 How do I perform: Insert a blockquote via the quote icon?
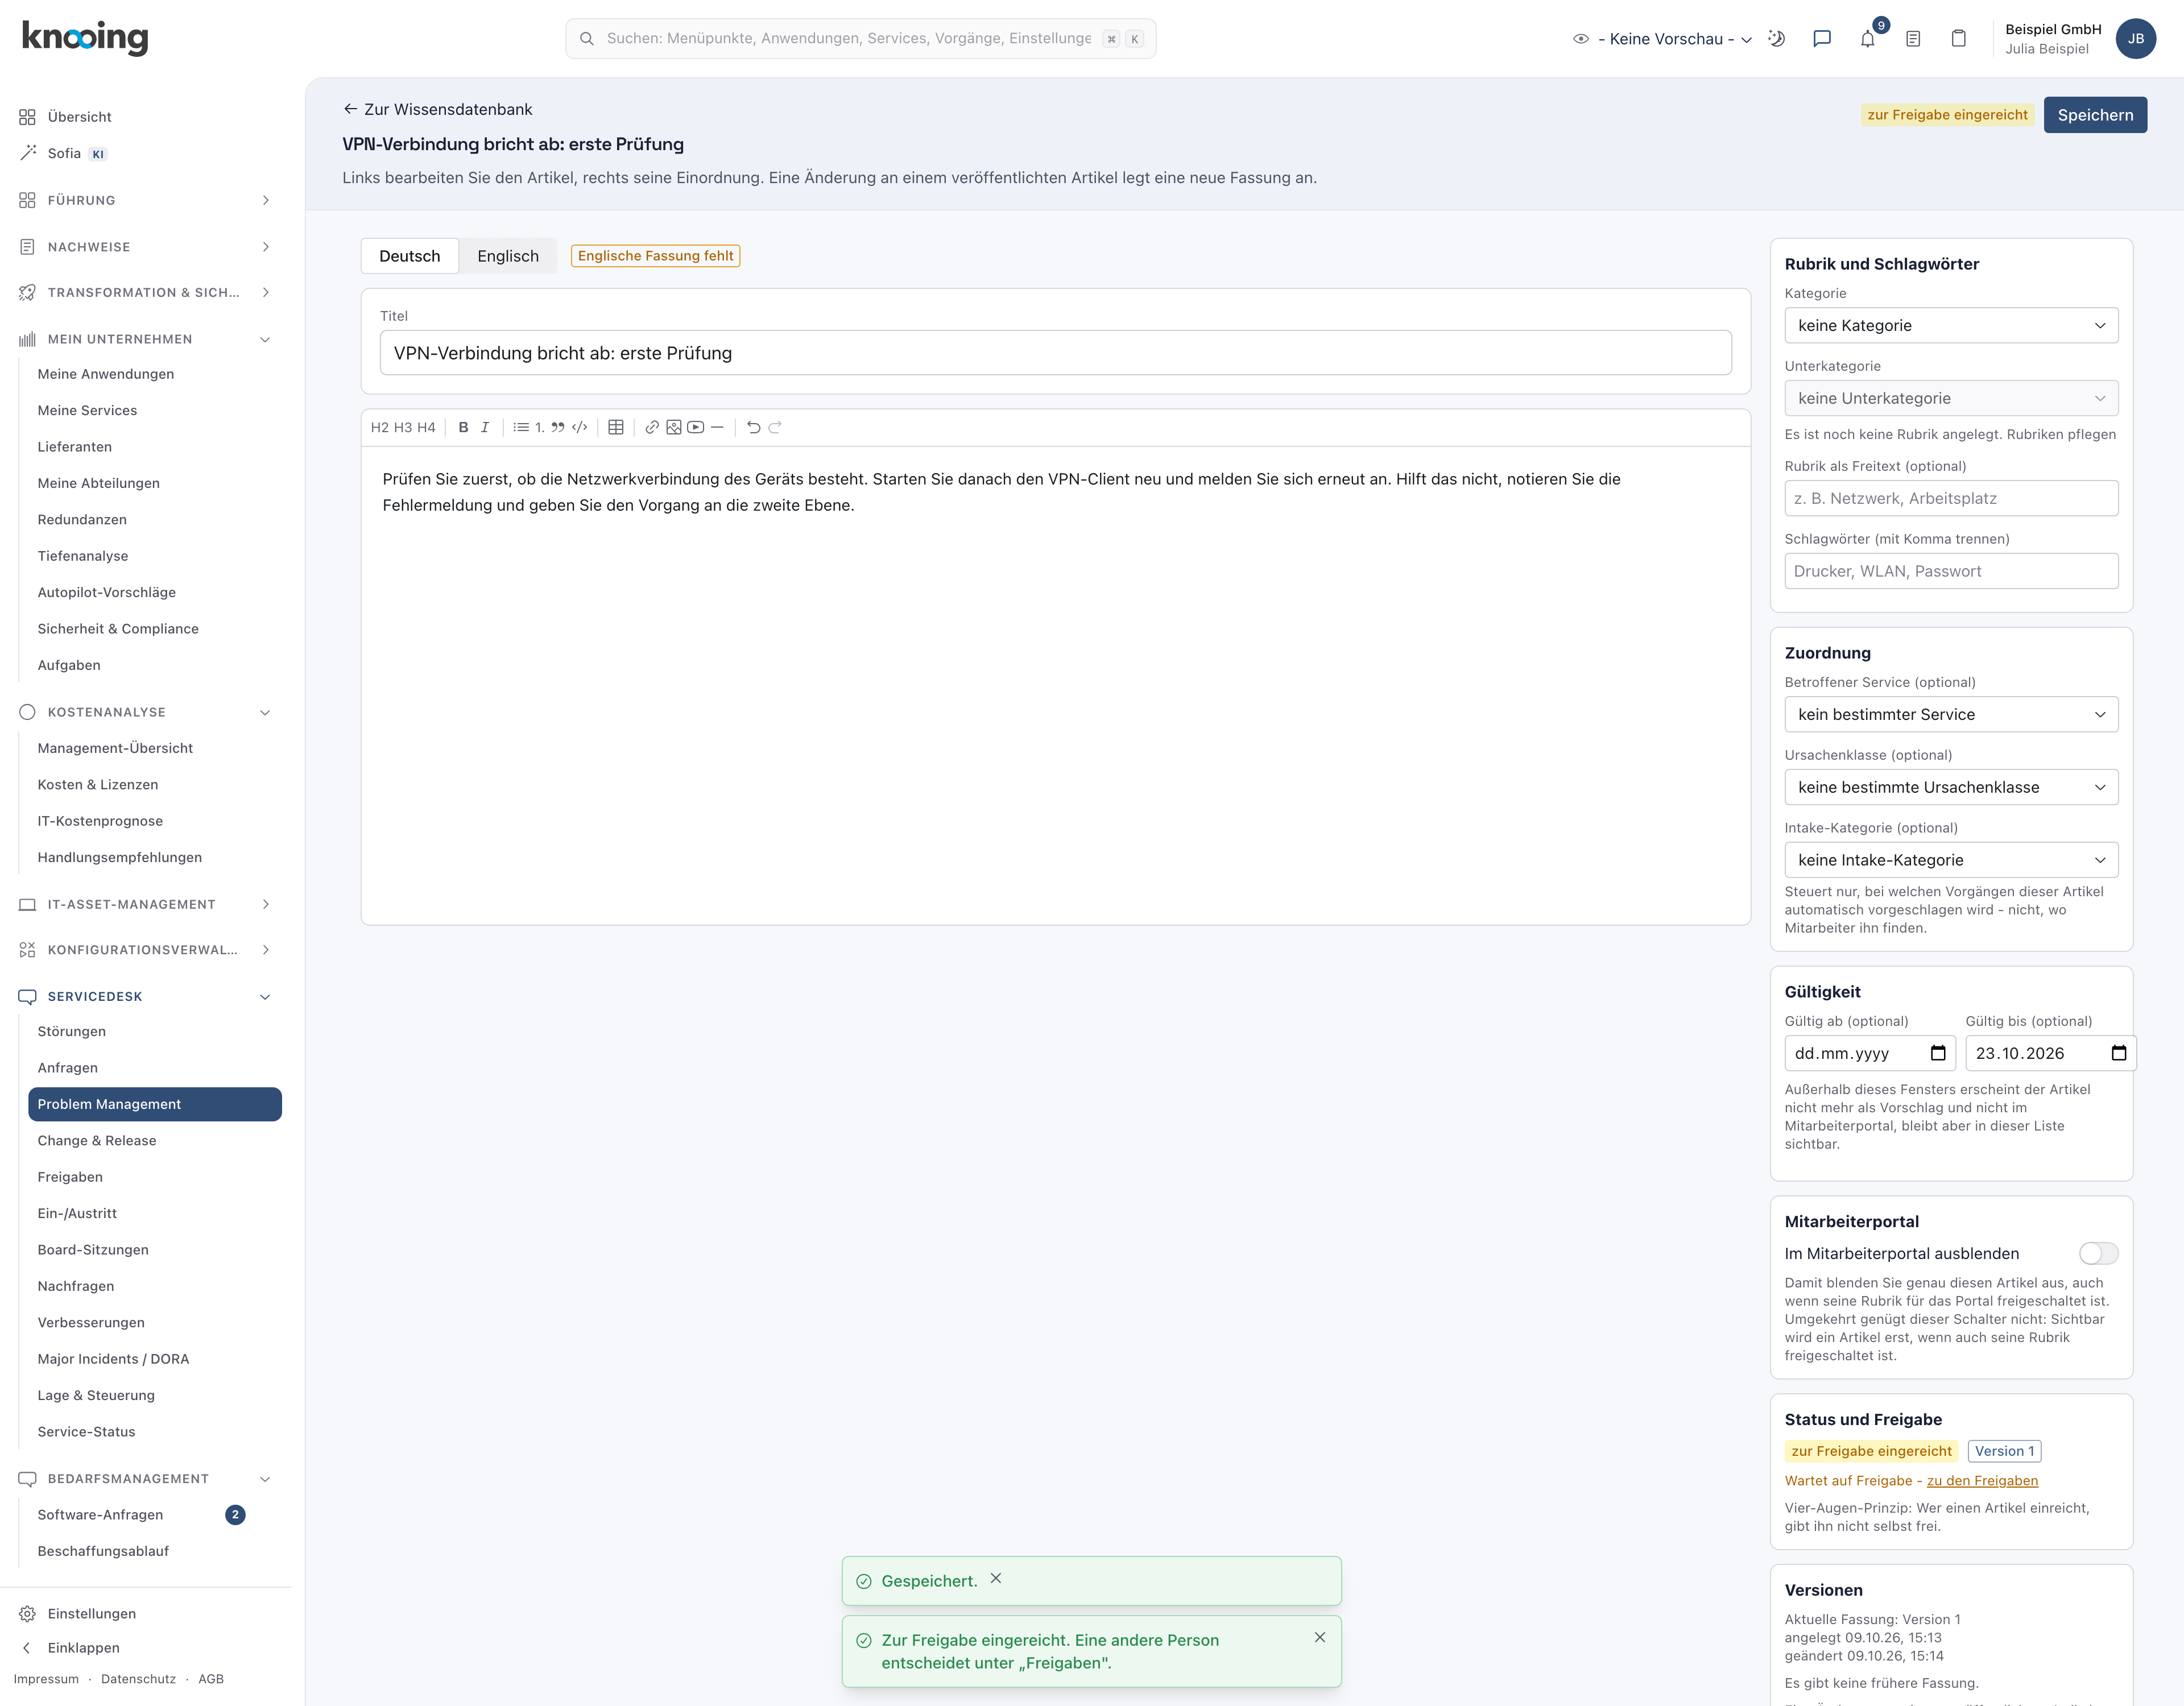[x=558, y=427]
